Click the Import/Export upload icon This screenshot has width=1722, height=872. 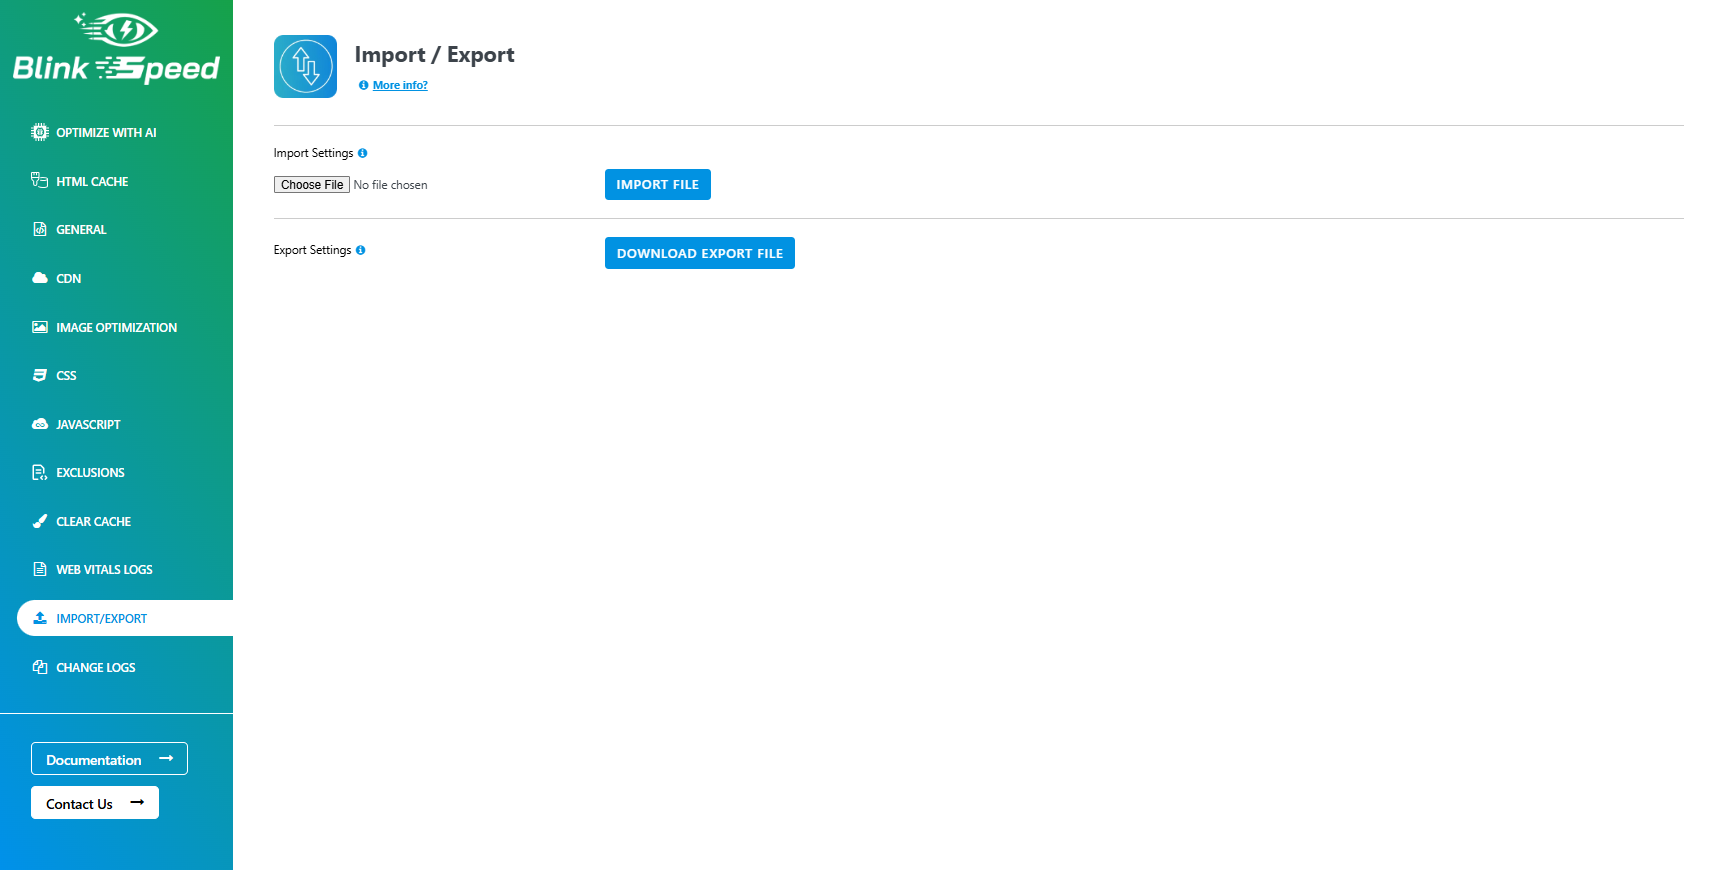pos(40,618)
